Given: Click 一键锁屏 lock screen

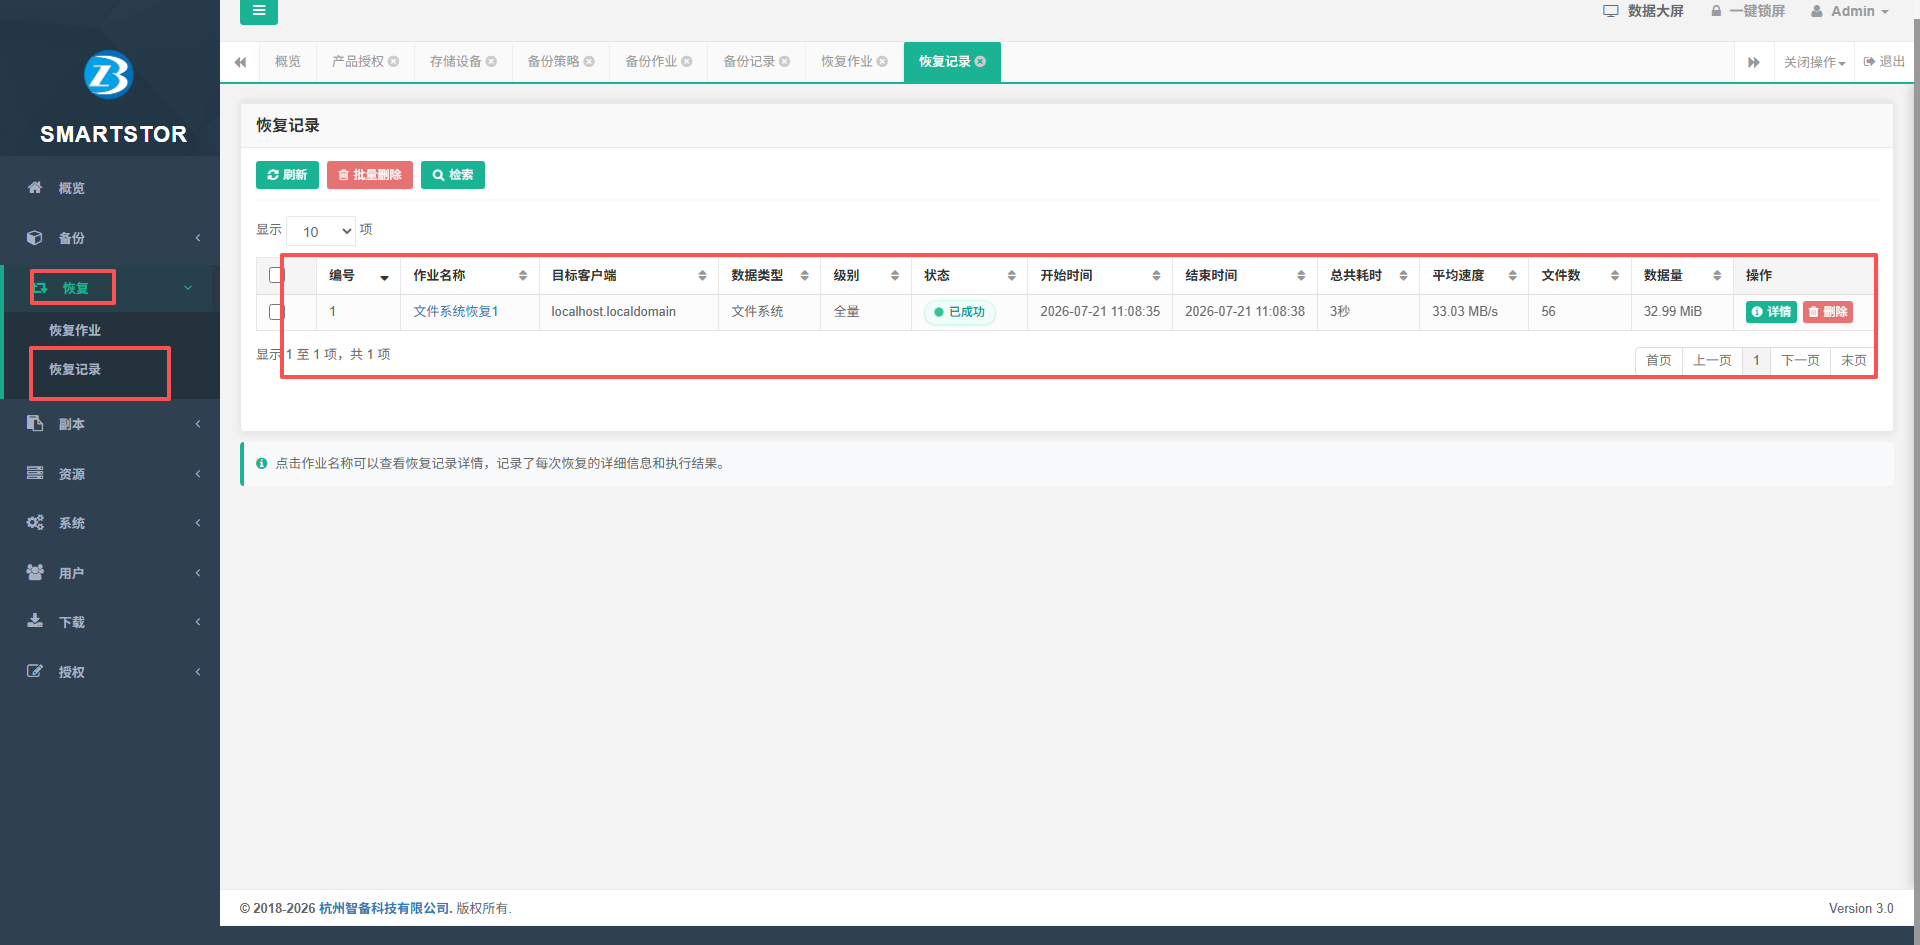Looking at the screenshot, I should coord(1747,11).
